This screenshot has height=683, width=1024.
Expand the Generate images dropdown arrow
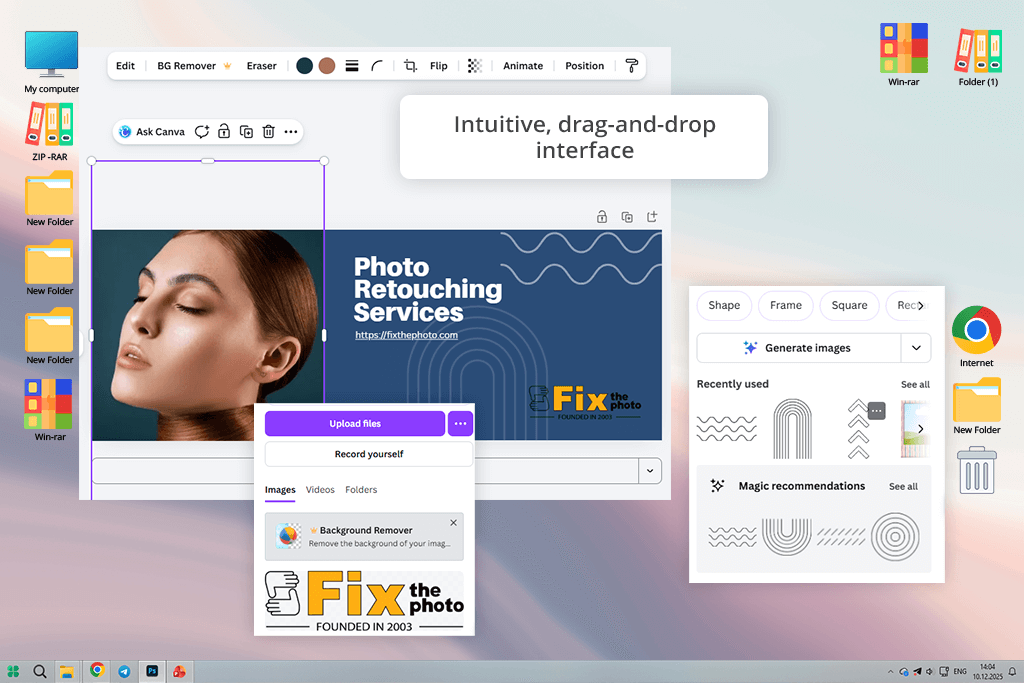point(916,348)
